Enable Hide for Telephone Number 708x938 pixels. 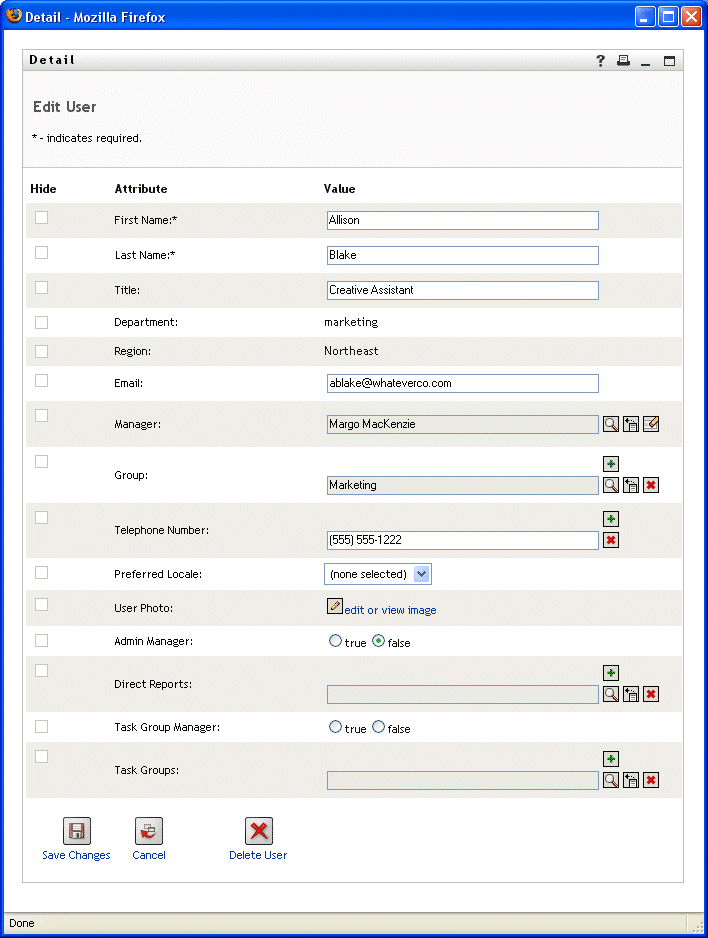tap(41, 517)
